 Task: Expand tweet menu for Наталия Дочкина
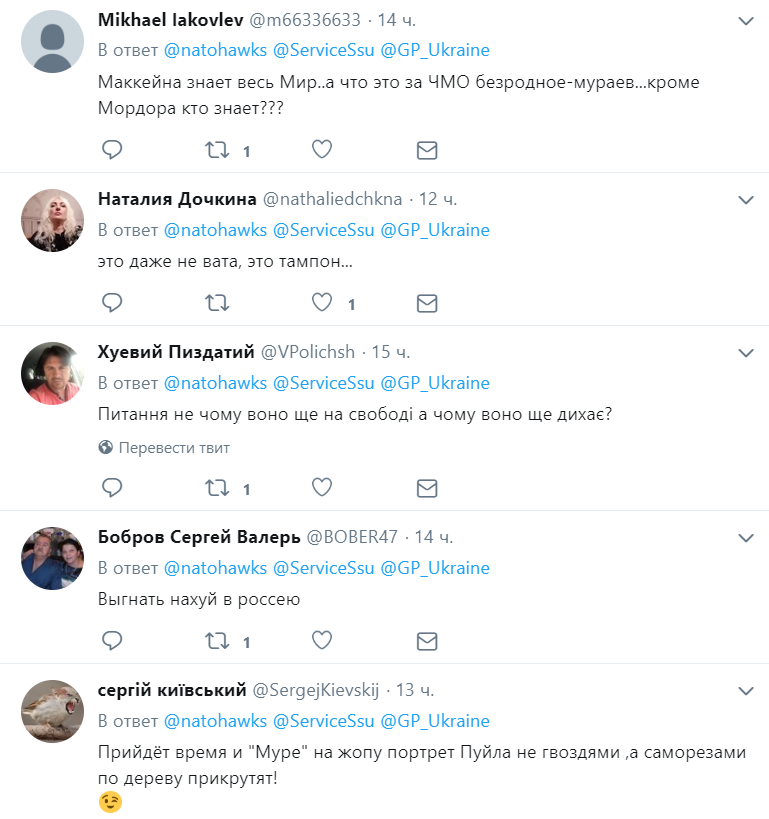point(746,200)
